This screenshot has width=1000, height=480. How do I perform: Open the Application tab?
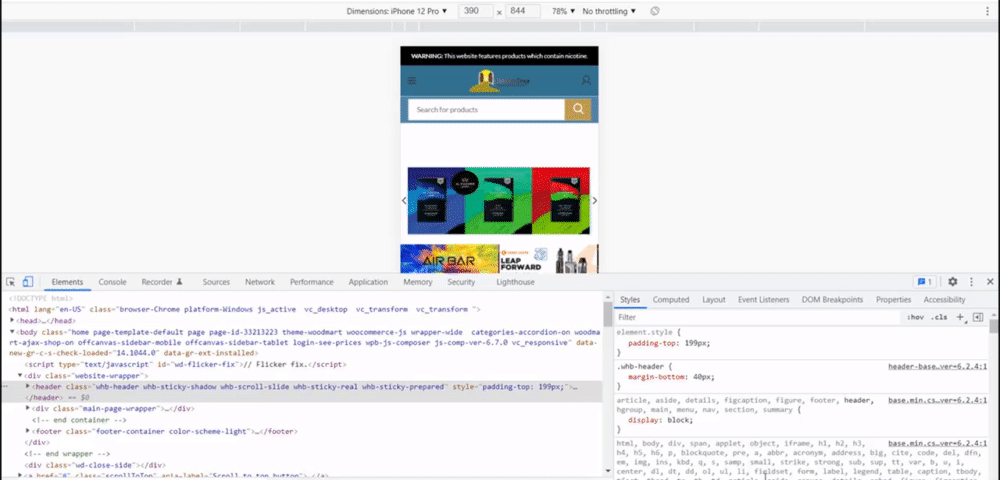point(368,282)
